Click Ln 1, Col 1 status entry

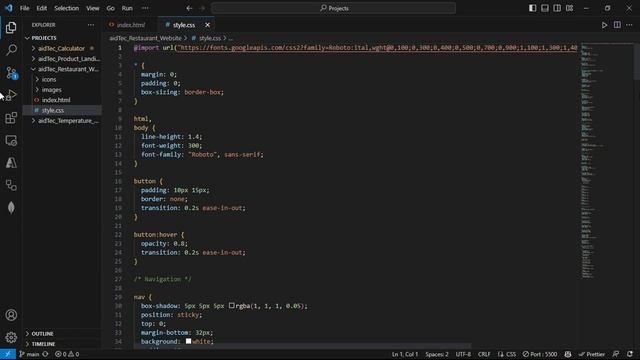(405, 354)
